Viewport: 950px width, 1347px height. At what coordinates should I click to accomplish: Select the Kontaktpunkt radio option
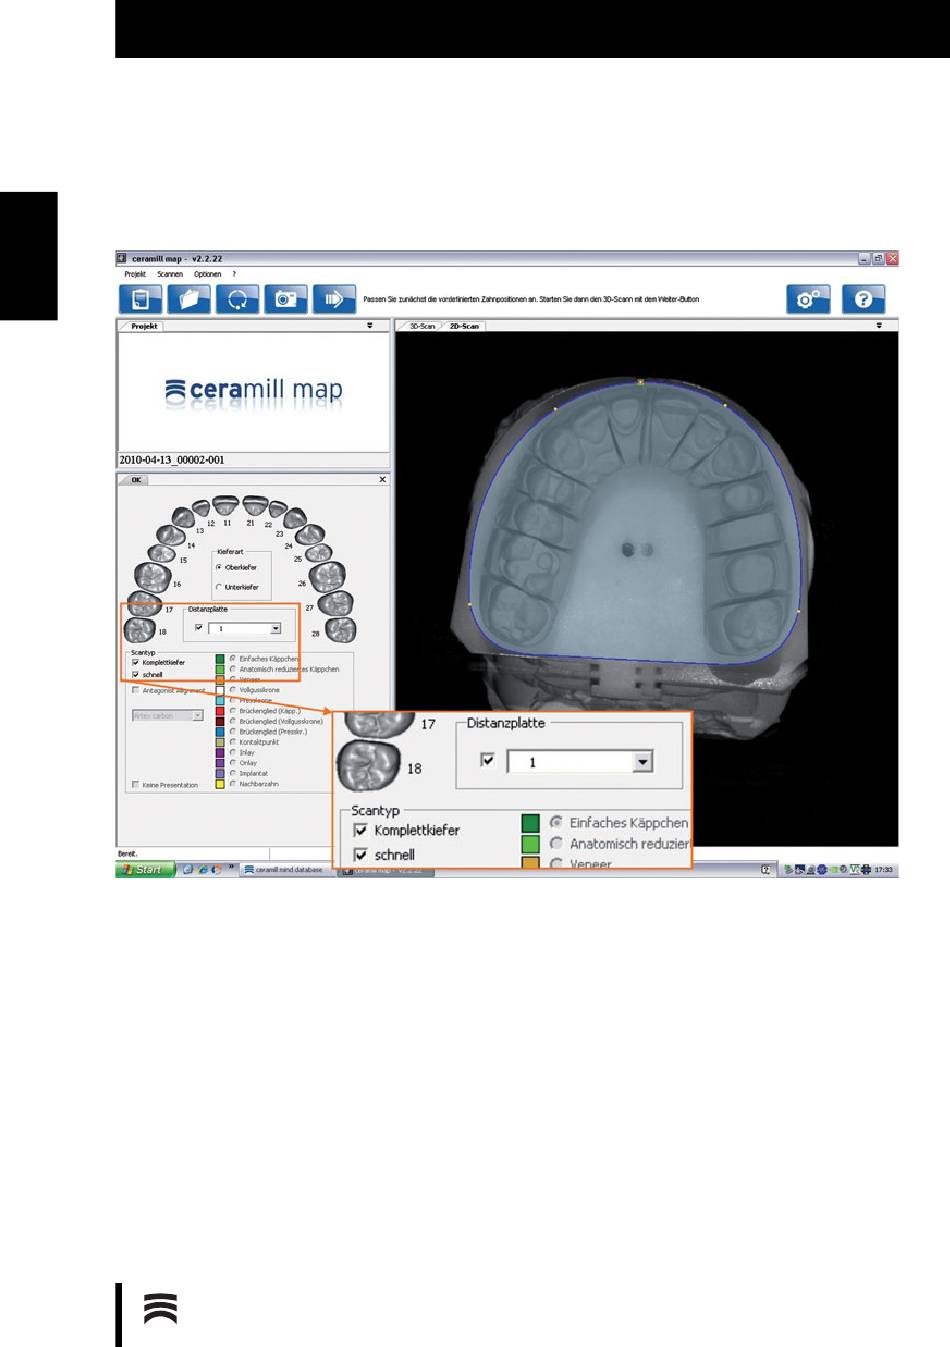(x=233, y=742)
